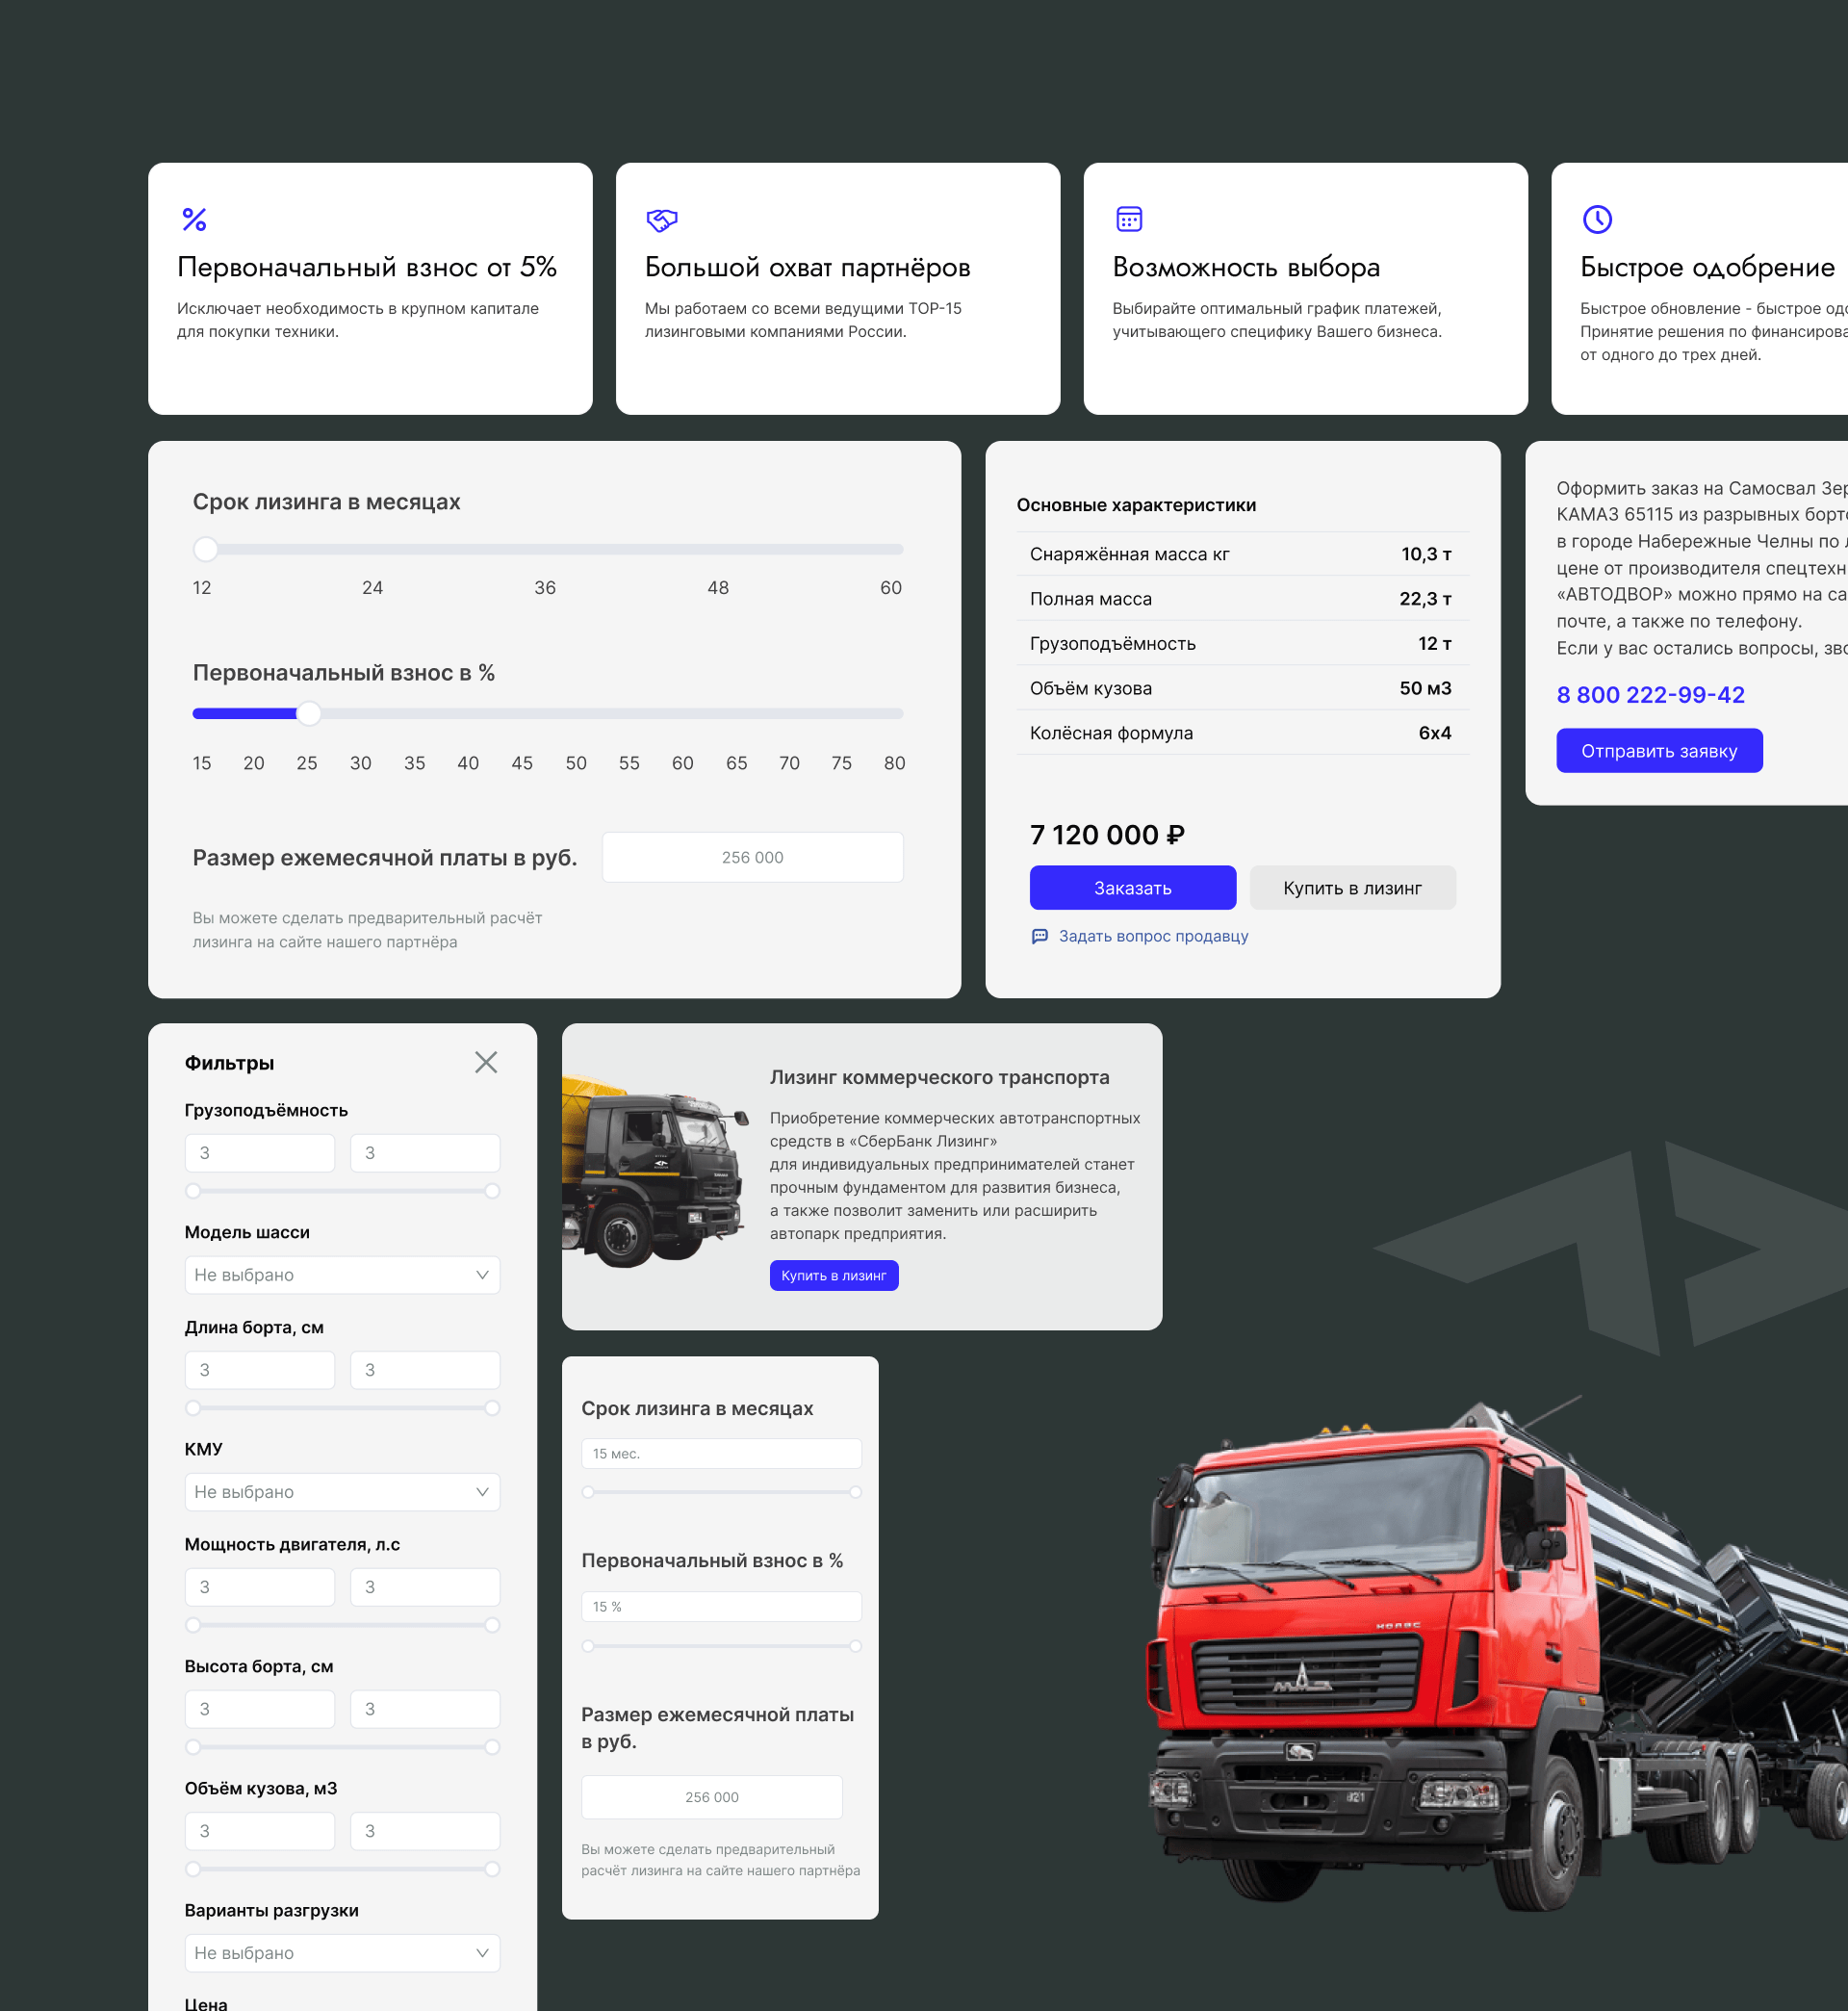
Task: Click the calendar icon above Возможность выбора
Action: pyautogui.click(x=1129, y=219)
